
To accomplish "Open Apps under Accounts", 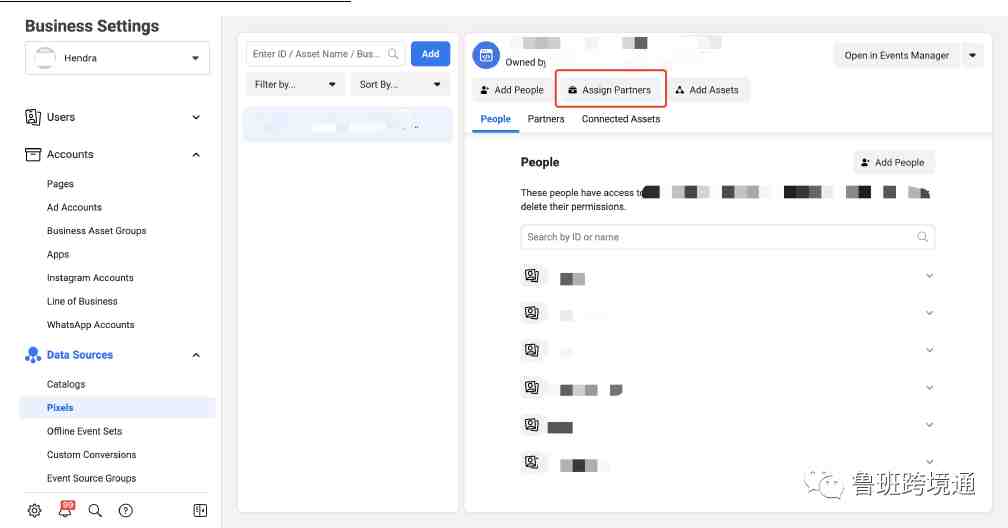I will pos(58,255).
